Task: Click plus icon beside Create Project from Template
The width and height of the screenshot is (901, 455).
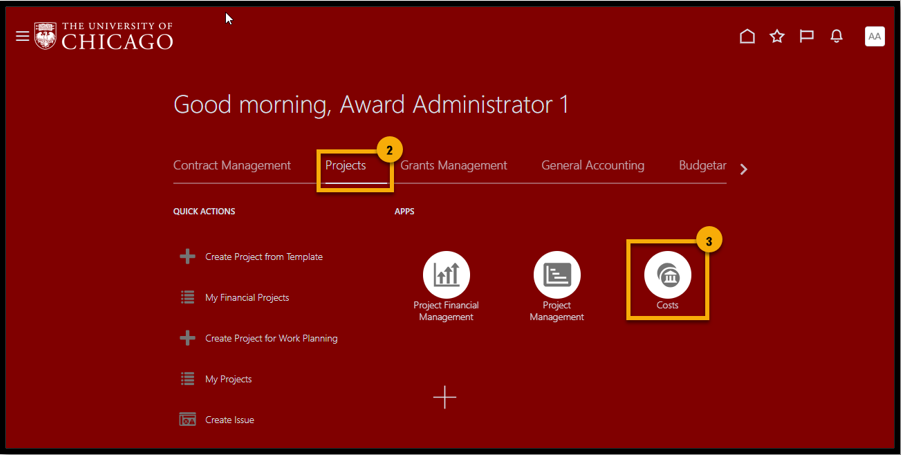Action: click(187, 256)
